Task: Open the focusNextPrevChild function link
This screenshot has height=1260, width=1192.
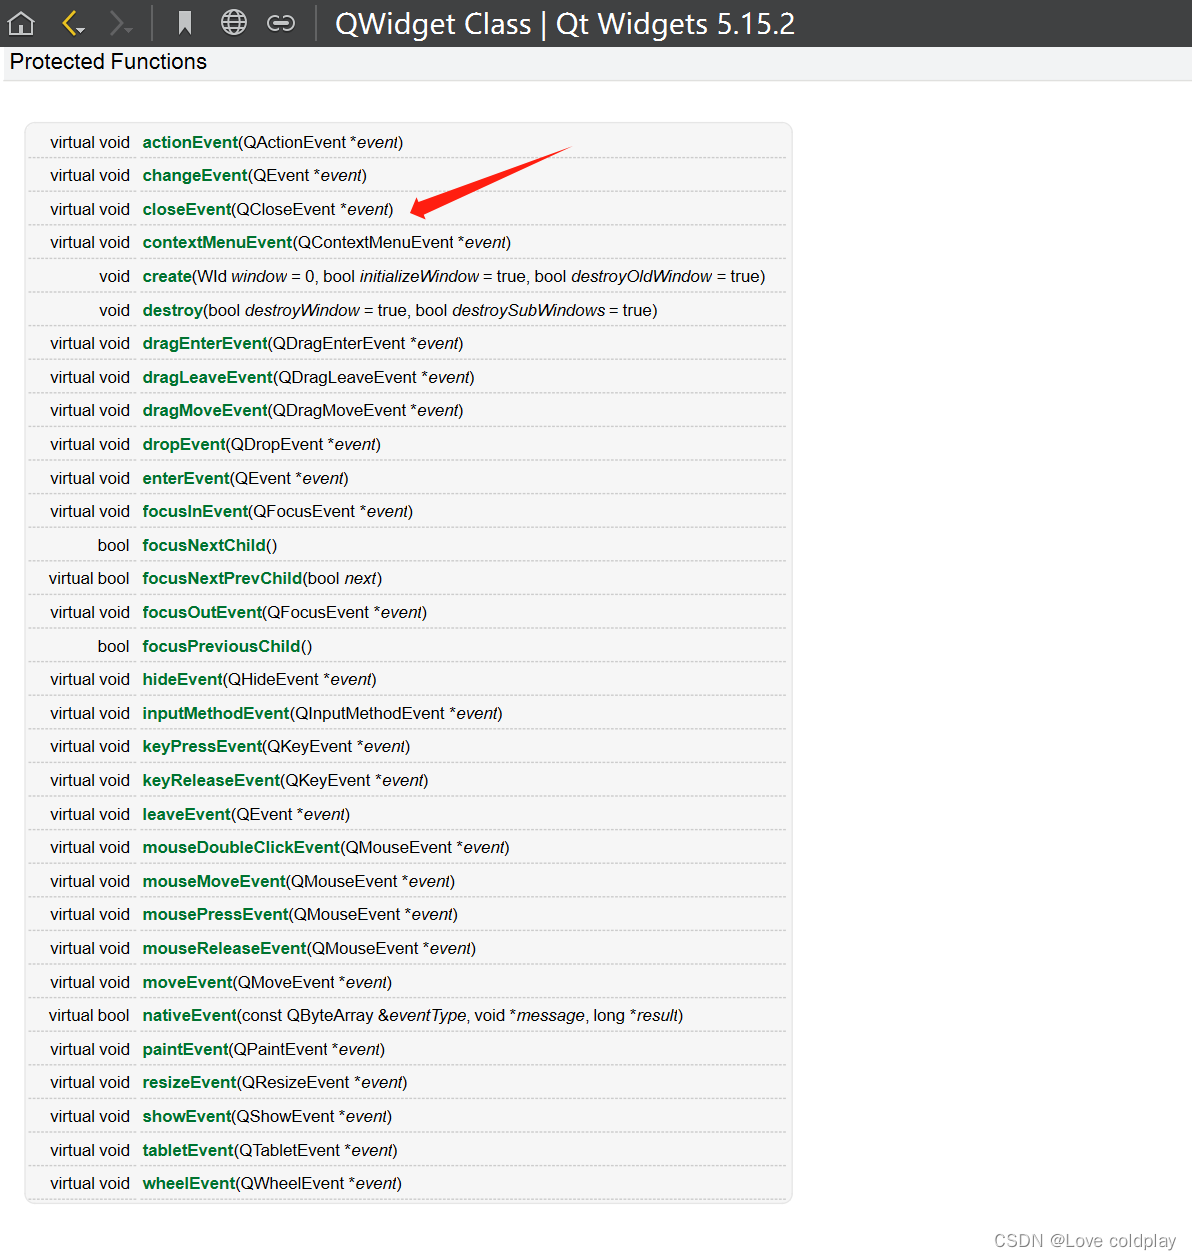Action: (x=222, y=578)
